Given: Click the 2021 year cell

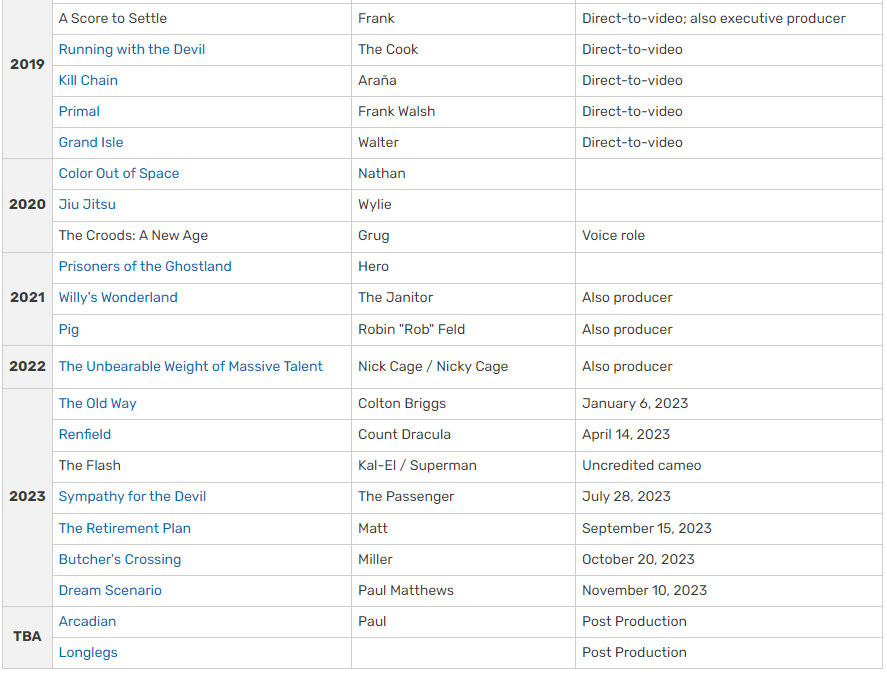Looking at the screenshot, I should click(x=27, y=298).
